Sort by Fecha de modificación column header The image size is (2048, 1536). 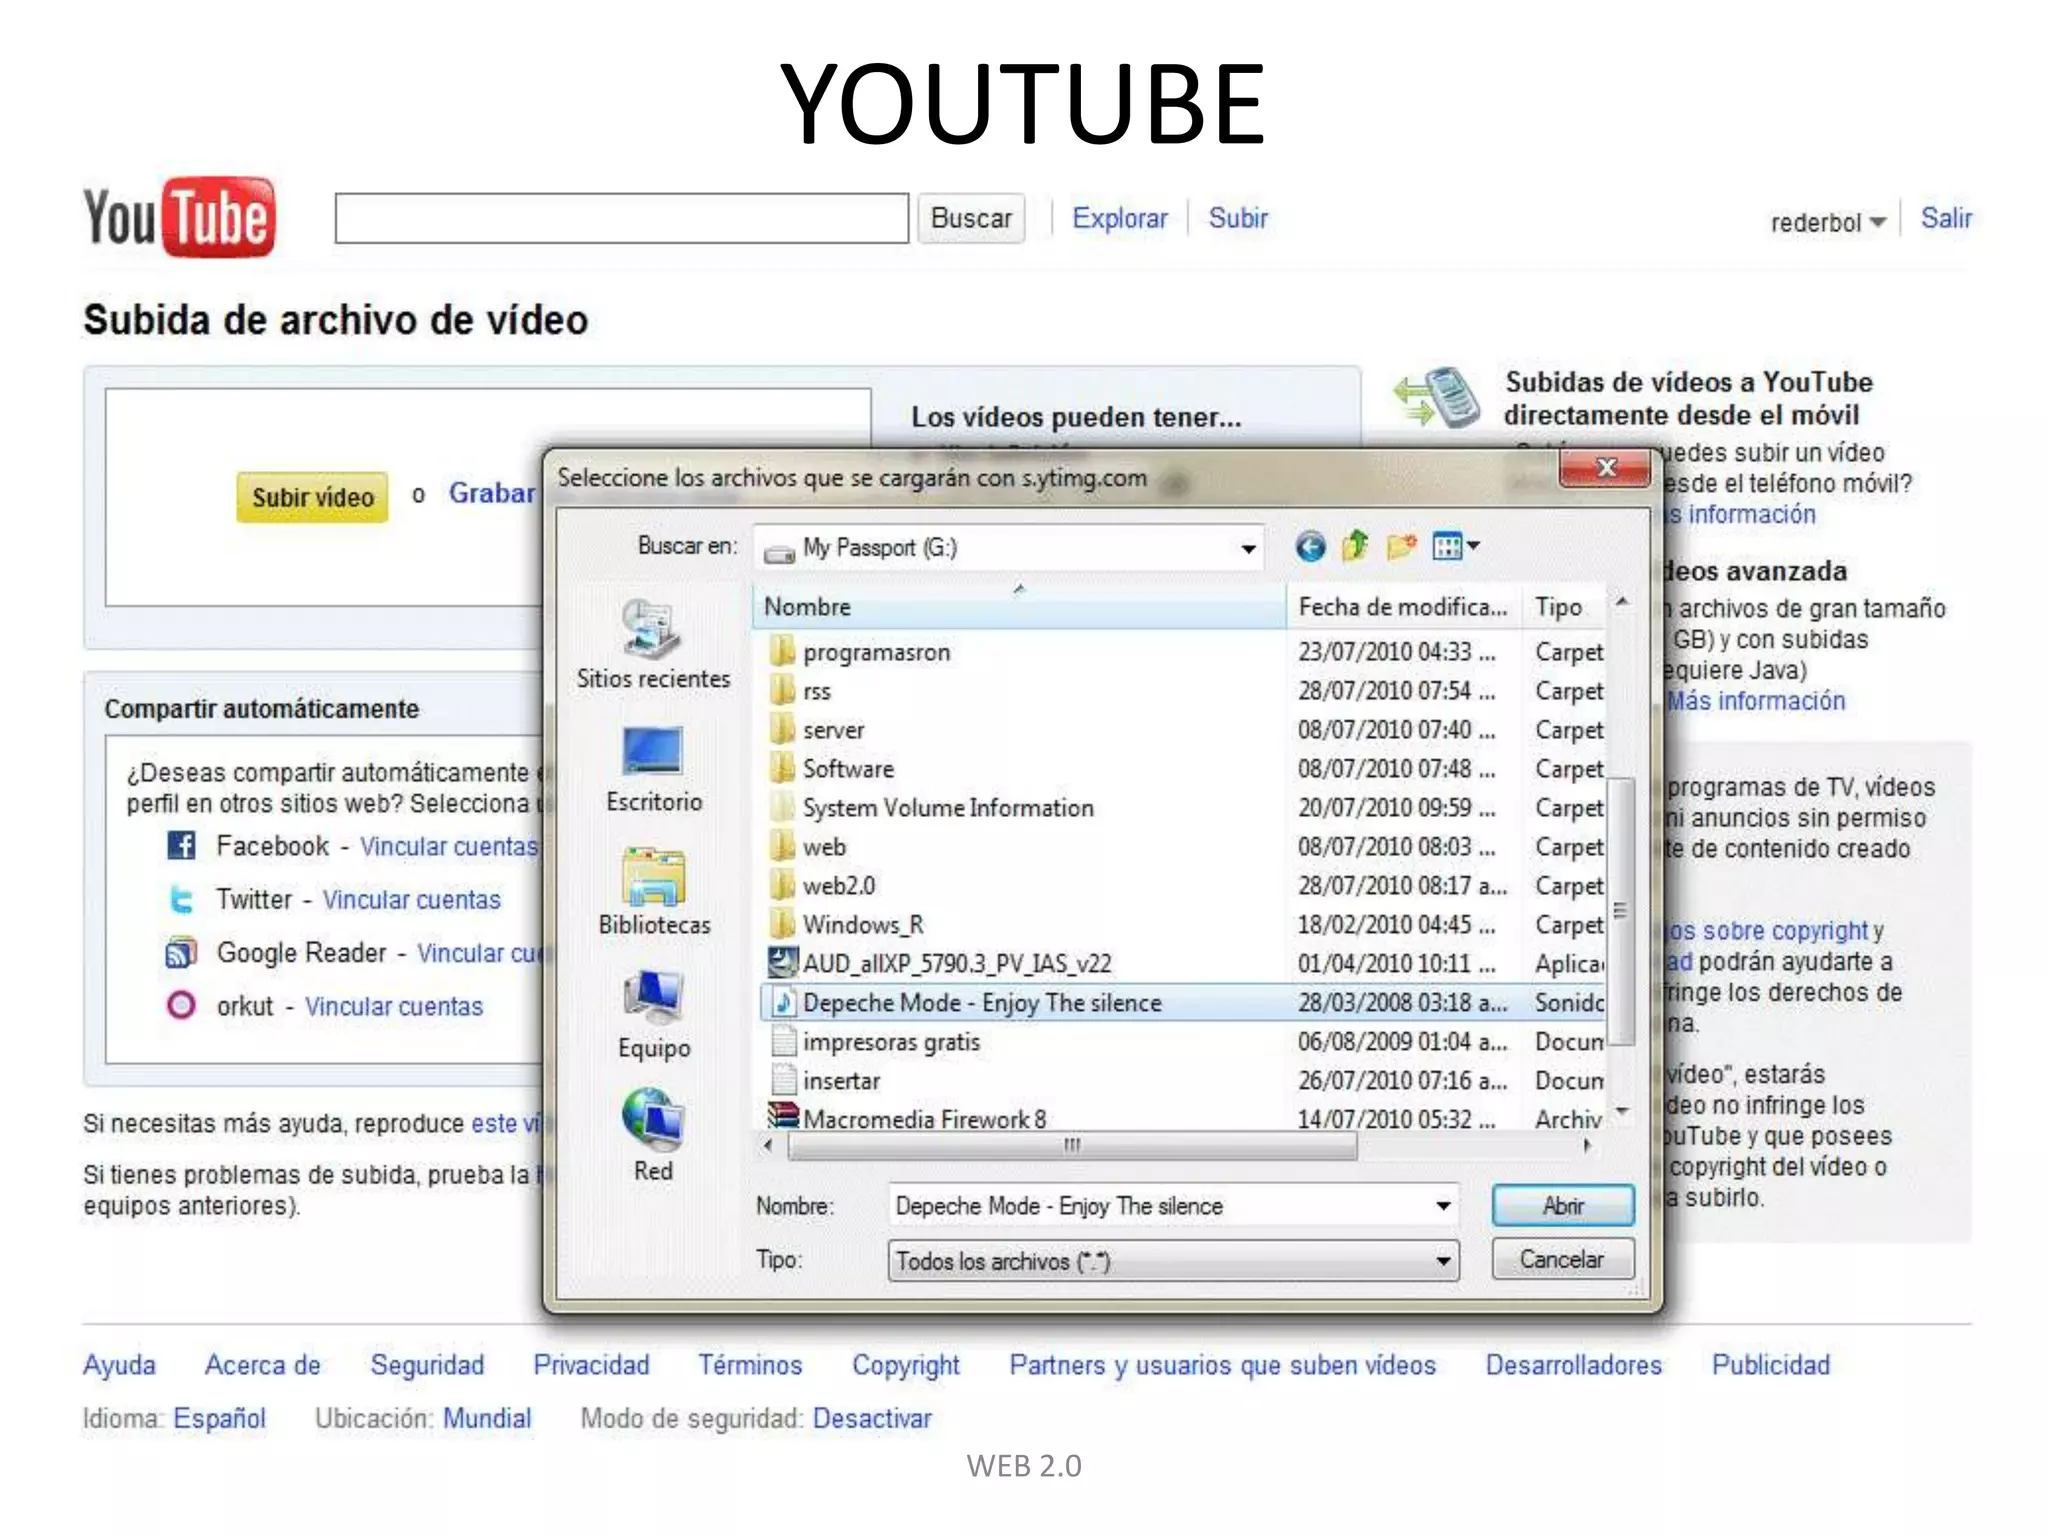click(1403, 607)
